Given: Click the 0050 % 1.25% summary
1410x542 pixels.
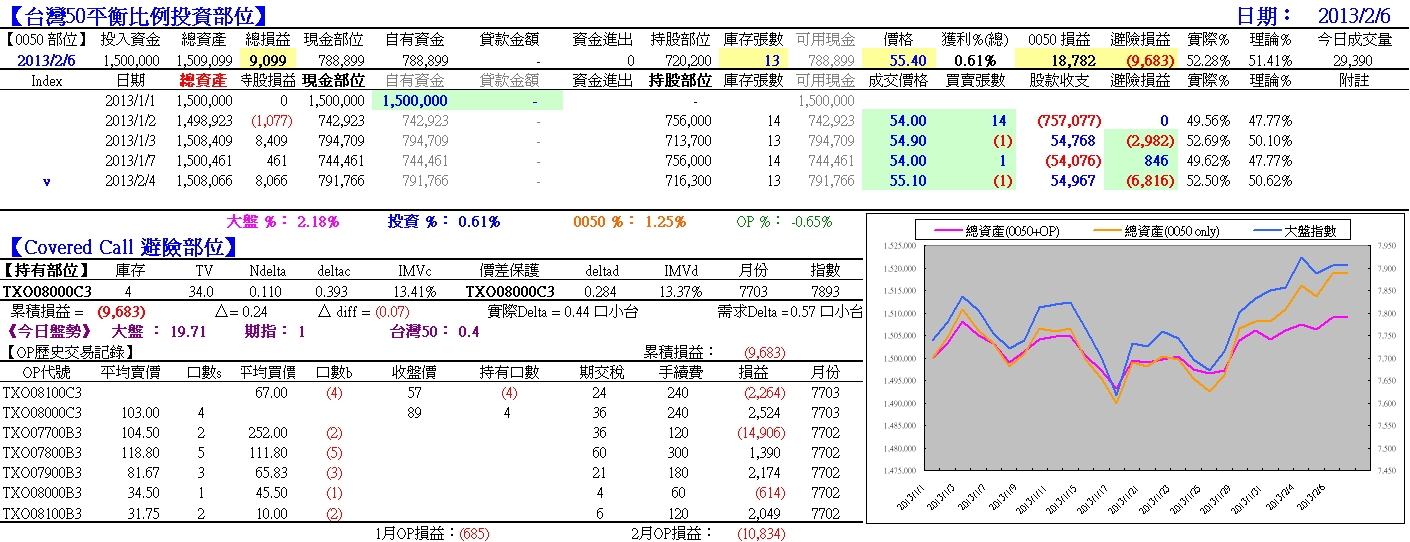Looking at the screenshot, I should pos(630,221).
